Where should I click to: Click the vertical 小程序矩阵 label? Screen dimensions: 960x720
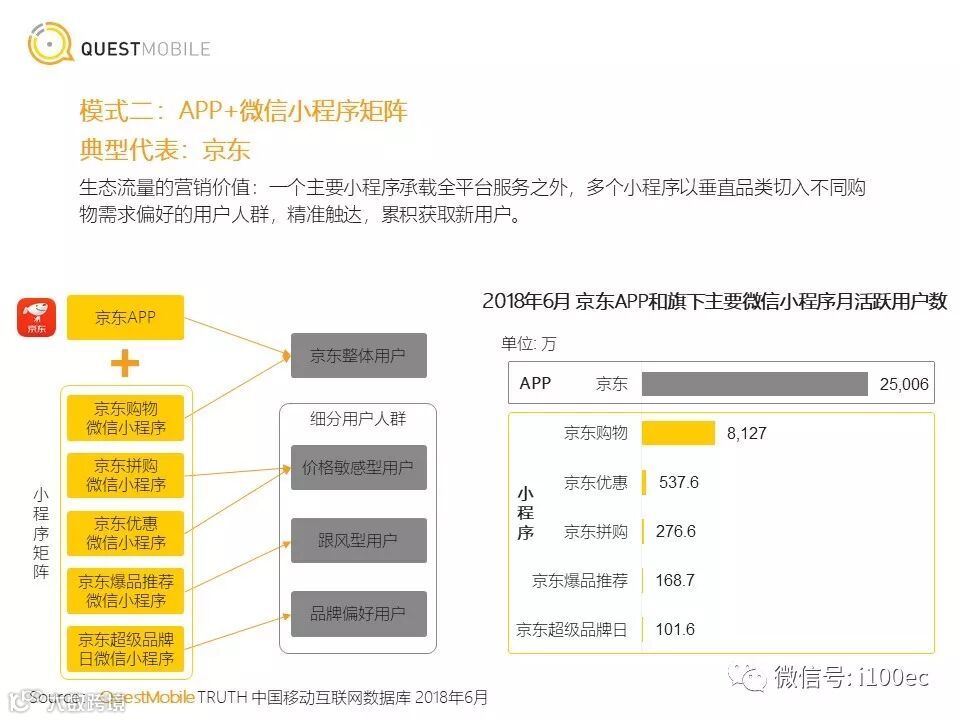tap(40, 533)
